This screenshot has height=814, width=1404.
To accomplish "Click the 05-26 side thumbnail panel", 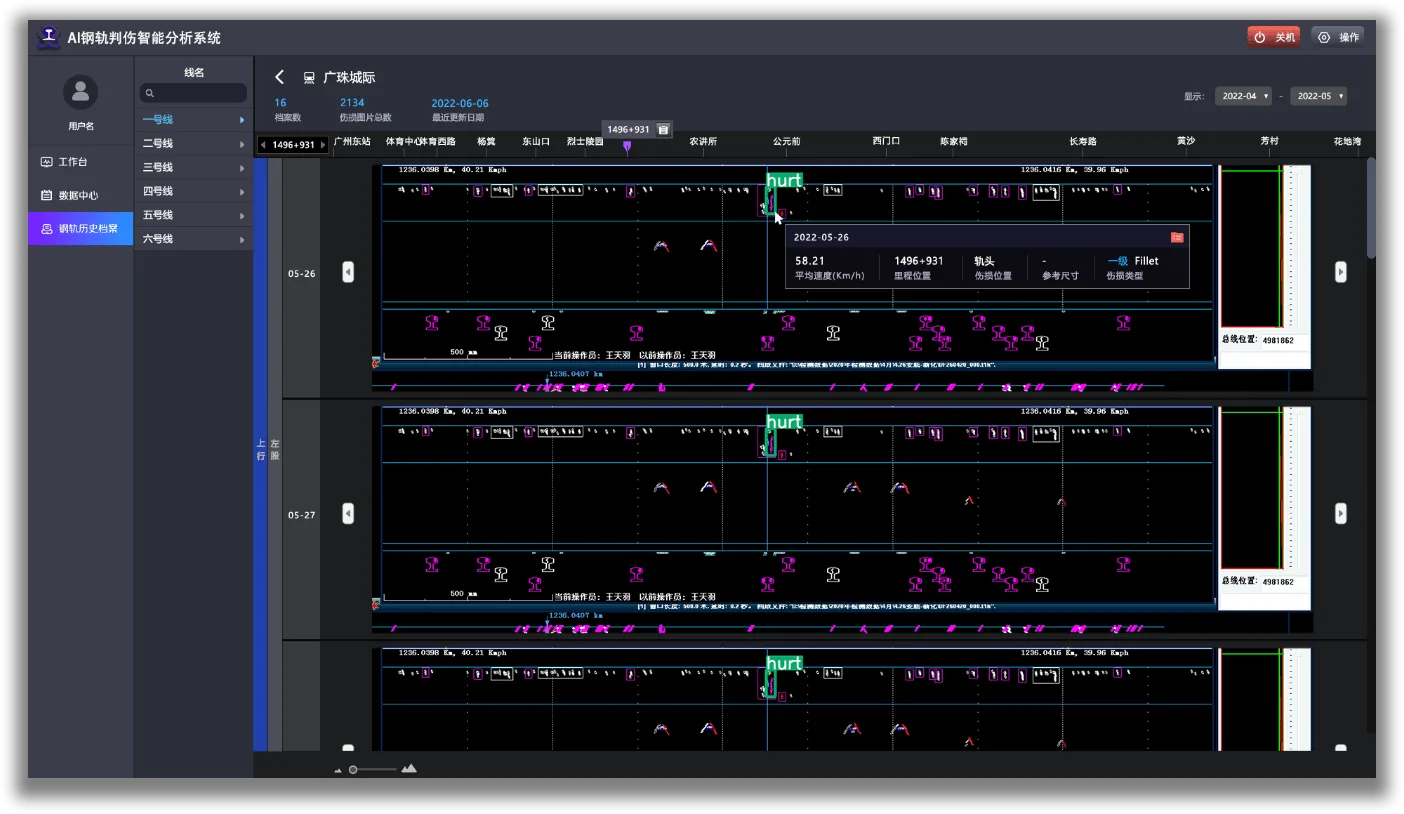I will click(1264, 266).
